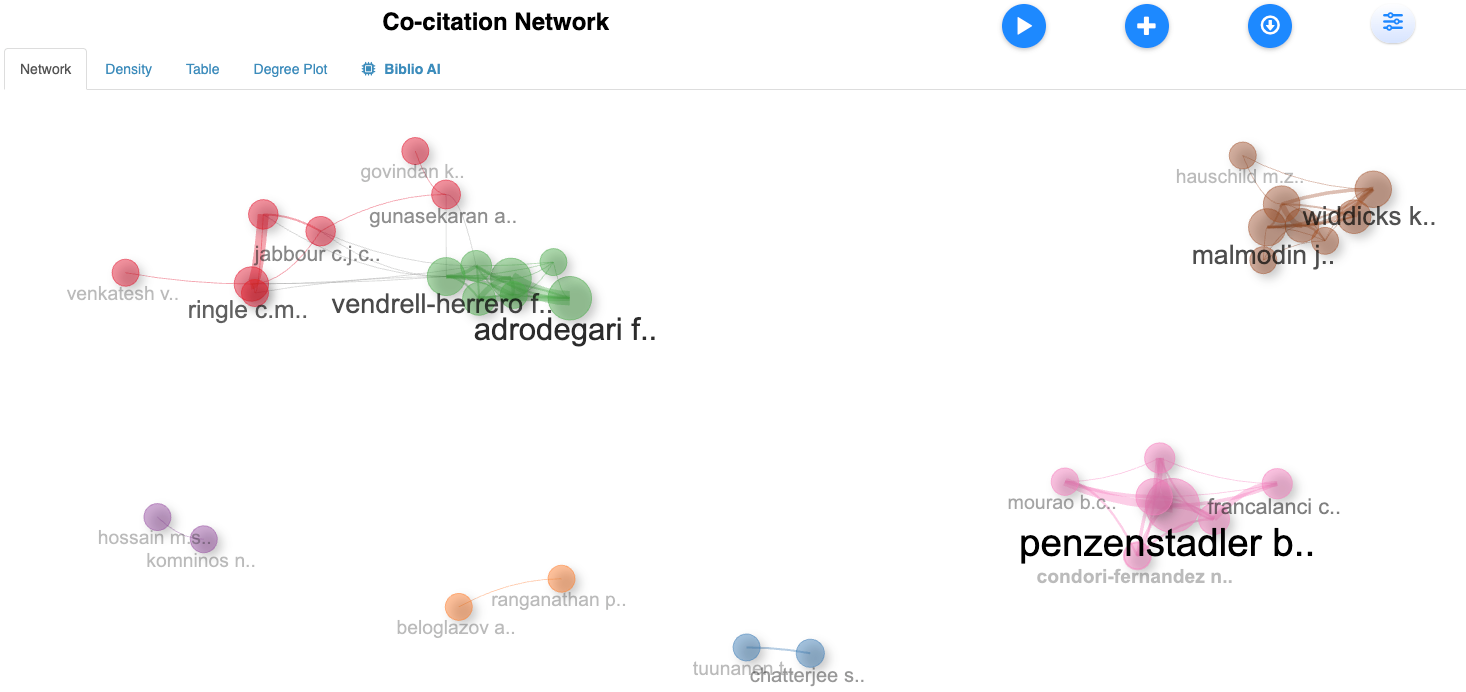Click the blue node above chatterjee s.
Viewport: 1466px width, 692px height.
point(810,654)
